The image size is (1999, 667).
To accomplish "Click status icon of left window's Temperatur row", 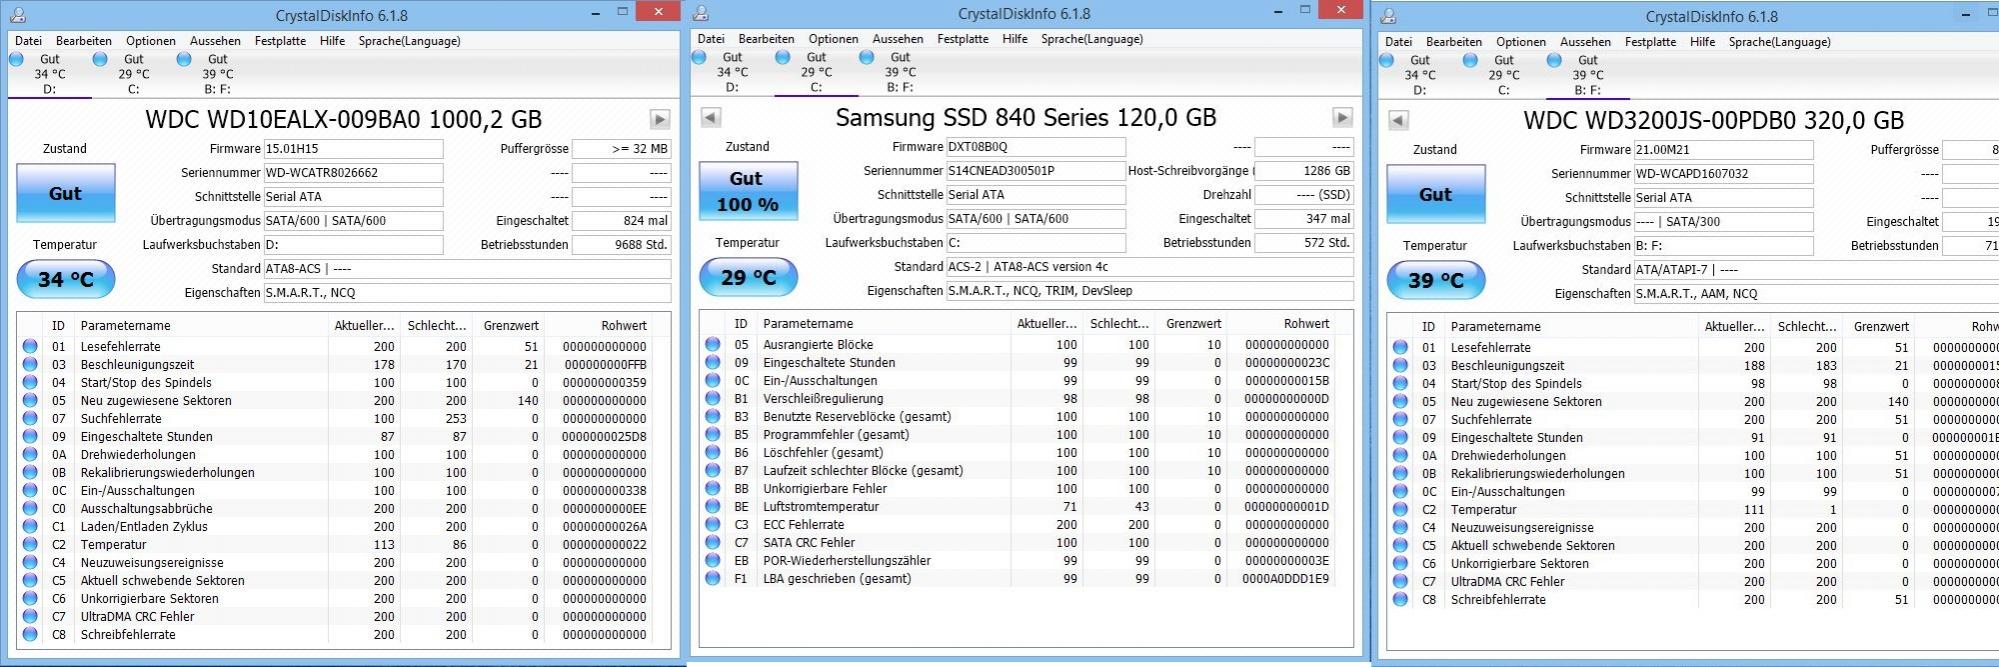I will pos(30,545).
